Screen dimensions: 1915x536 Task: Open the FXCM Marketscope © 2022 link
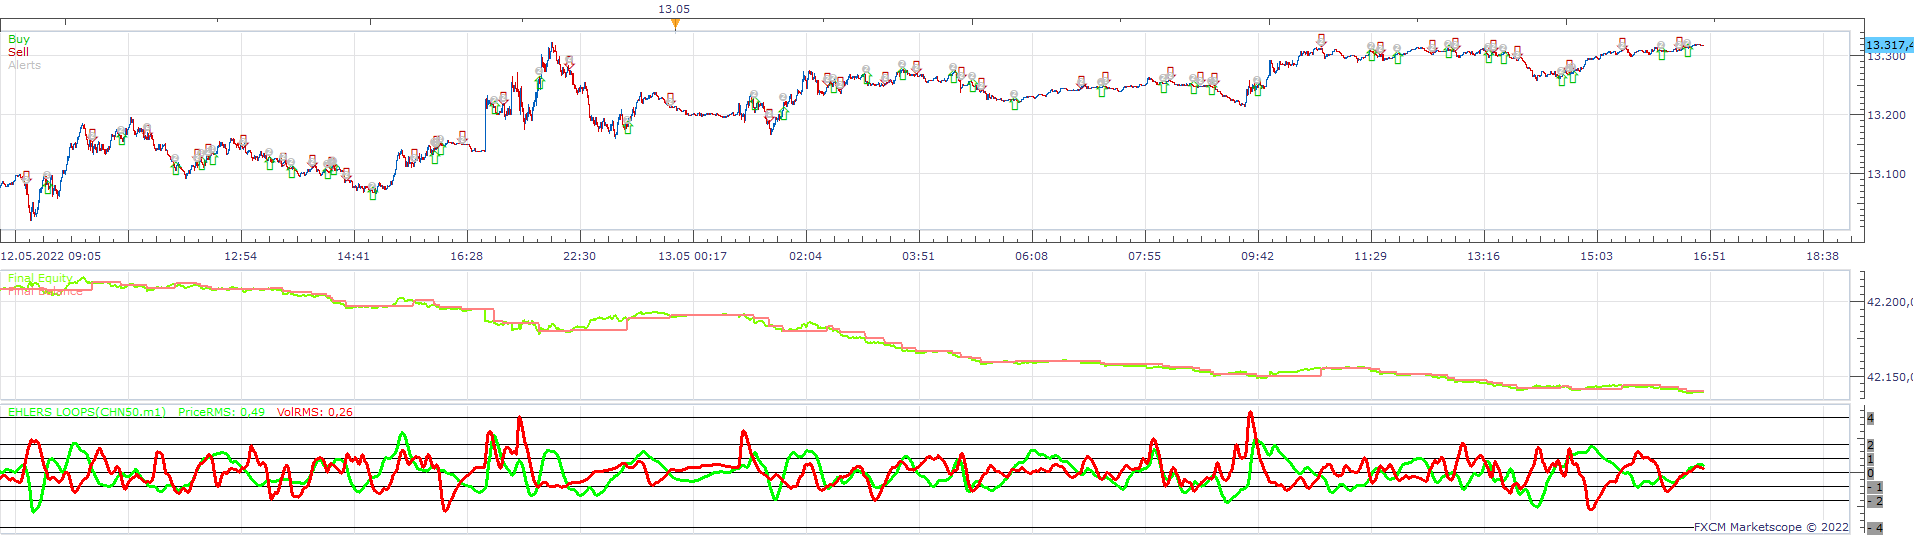[1771, 527]
